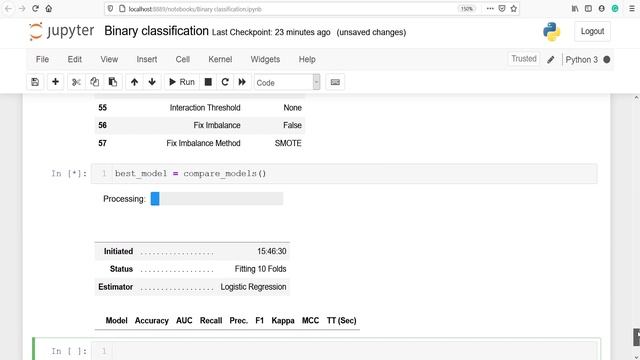The height and width of the screenshot is (360, 640).
Task: Click the '15:46:30' initiated time
Action: 272,251
